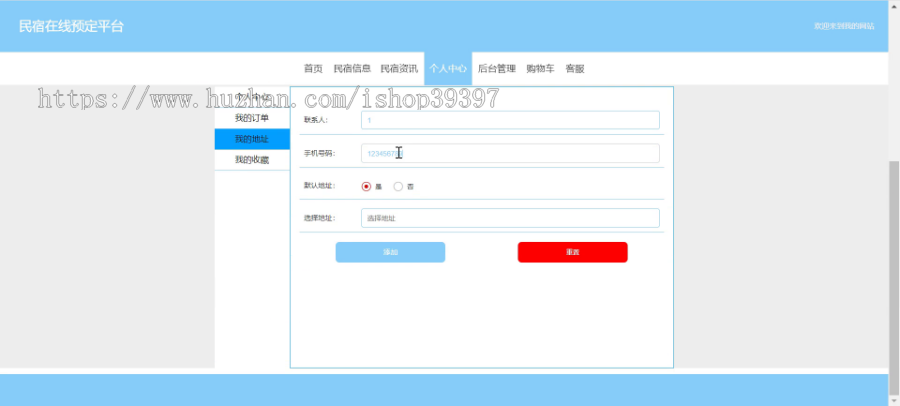This screenshot has width=900, height=406.
Task: Select the 个人中心 nav tab
Action: [448, 68]
